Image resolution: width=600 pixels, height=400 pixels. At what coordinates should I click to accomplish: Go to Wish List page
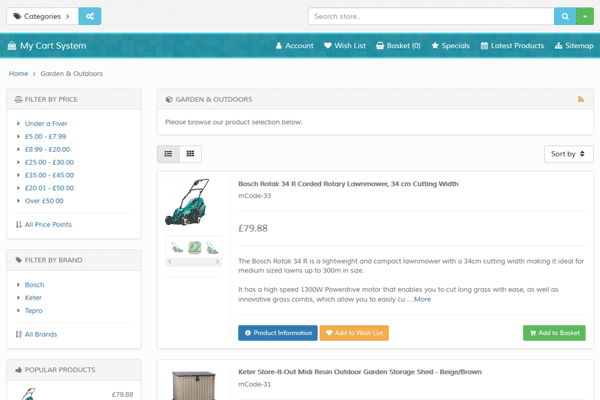[345, 46]
